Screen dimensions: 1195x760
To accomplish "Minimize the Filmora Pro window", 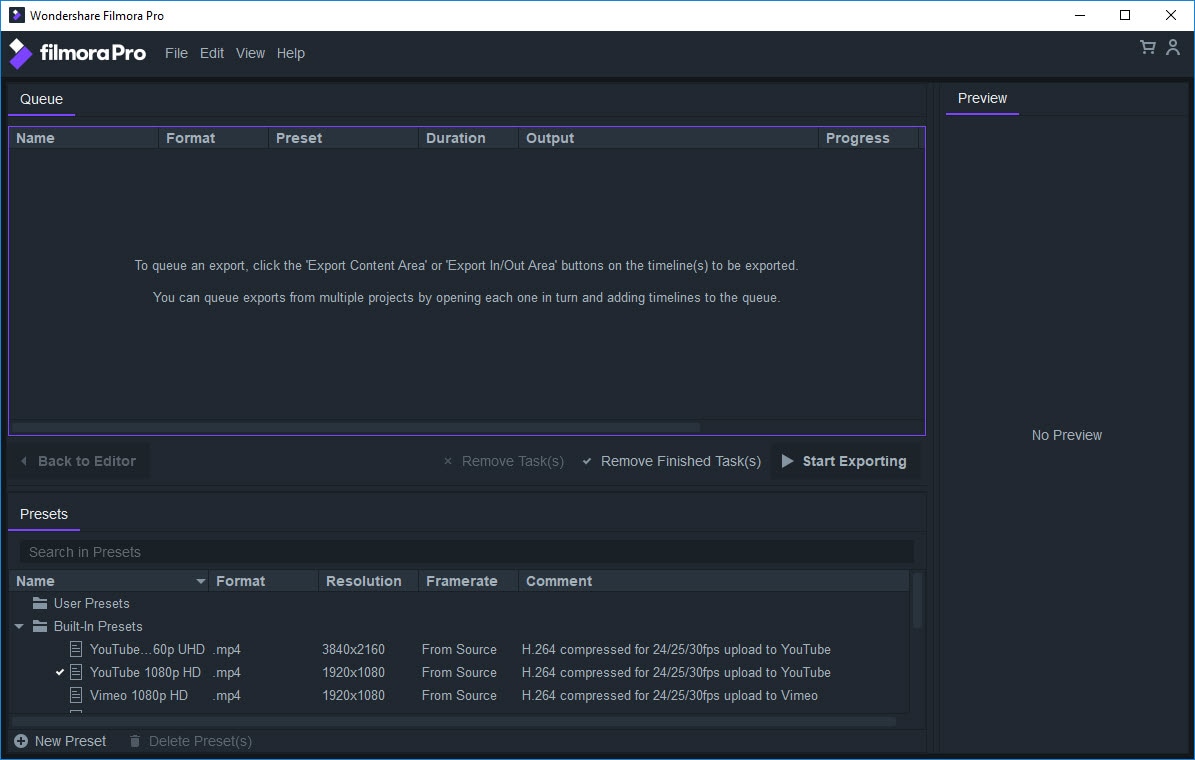I will [1080, 15].
